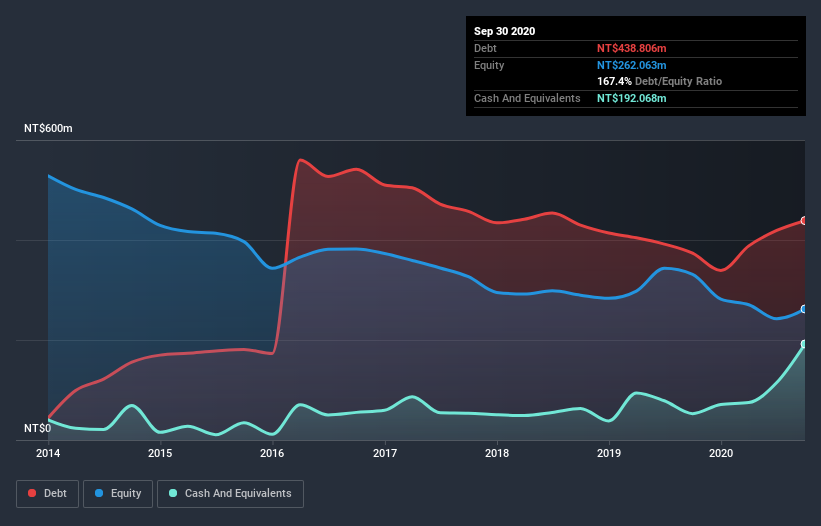Click the Equity label in tooltip

click(489, 65)
